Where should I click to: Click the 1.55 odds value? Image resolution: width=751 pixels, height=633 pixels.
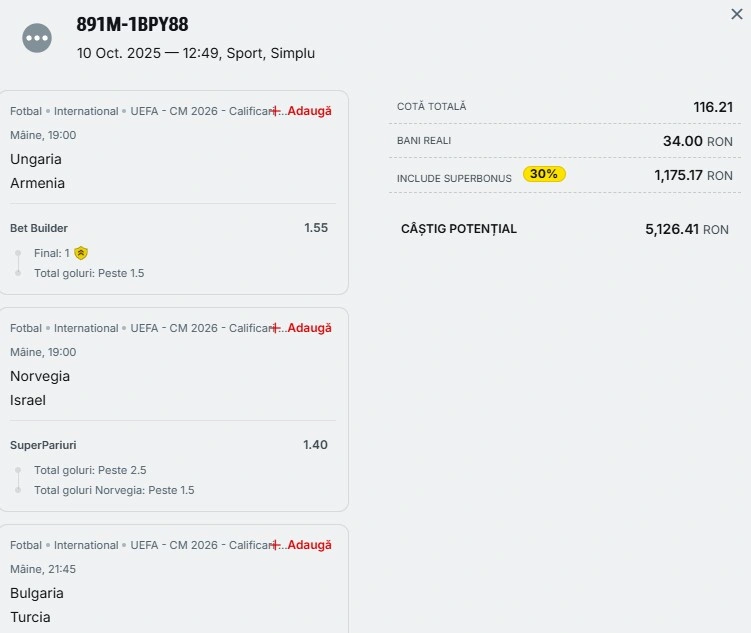pyautogui.click(x=316, y=228)
